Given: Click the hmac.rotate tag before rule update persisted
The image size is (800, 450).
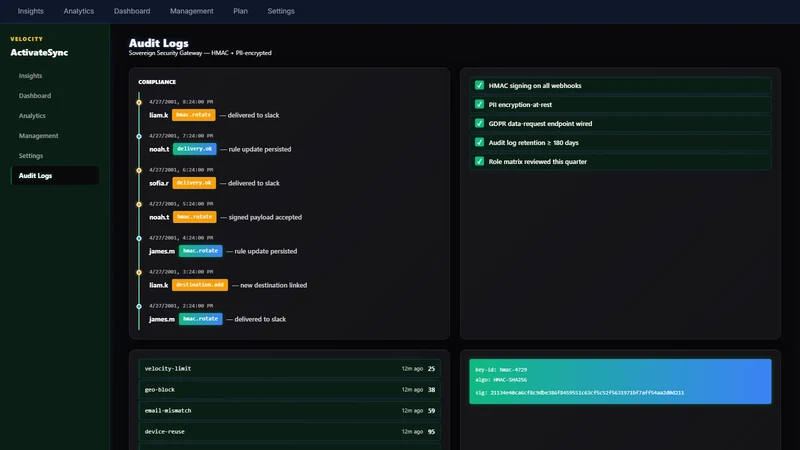Looking at the screenshot, I should 201,251.
